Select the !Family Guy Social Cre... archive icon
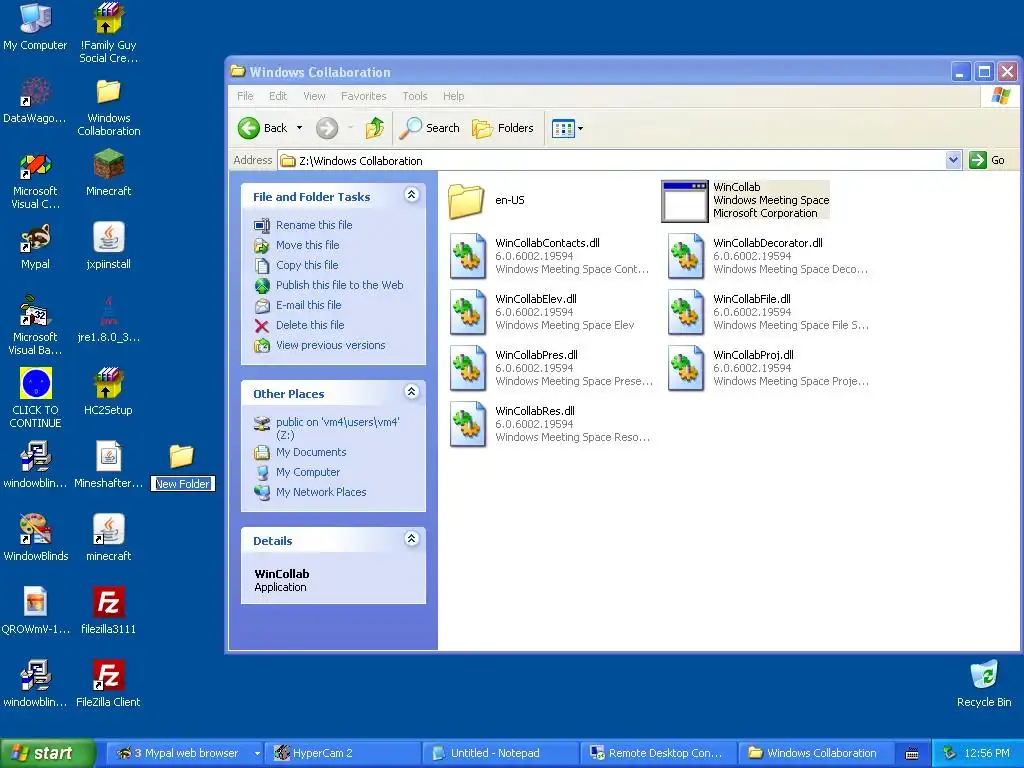1024x768 pixels. (x=108, y=18)
